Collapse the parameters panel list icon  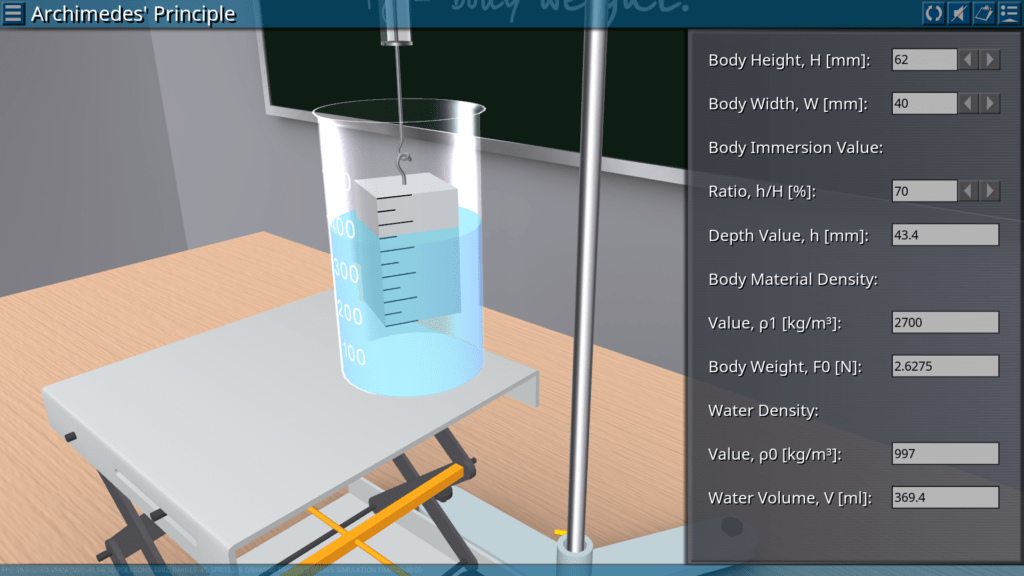click(x=1008, y=13)
